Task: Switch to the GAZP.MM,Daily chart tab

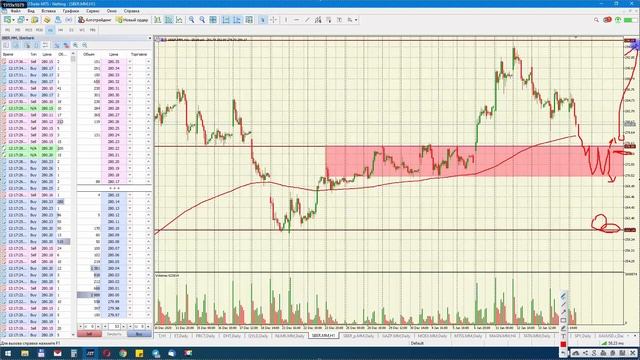Action: pyautogui.click(x=396, y=336)
